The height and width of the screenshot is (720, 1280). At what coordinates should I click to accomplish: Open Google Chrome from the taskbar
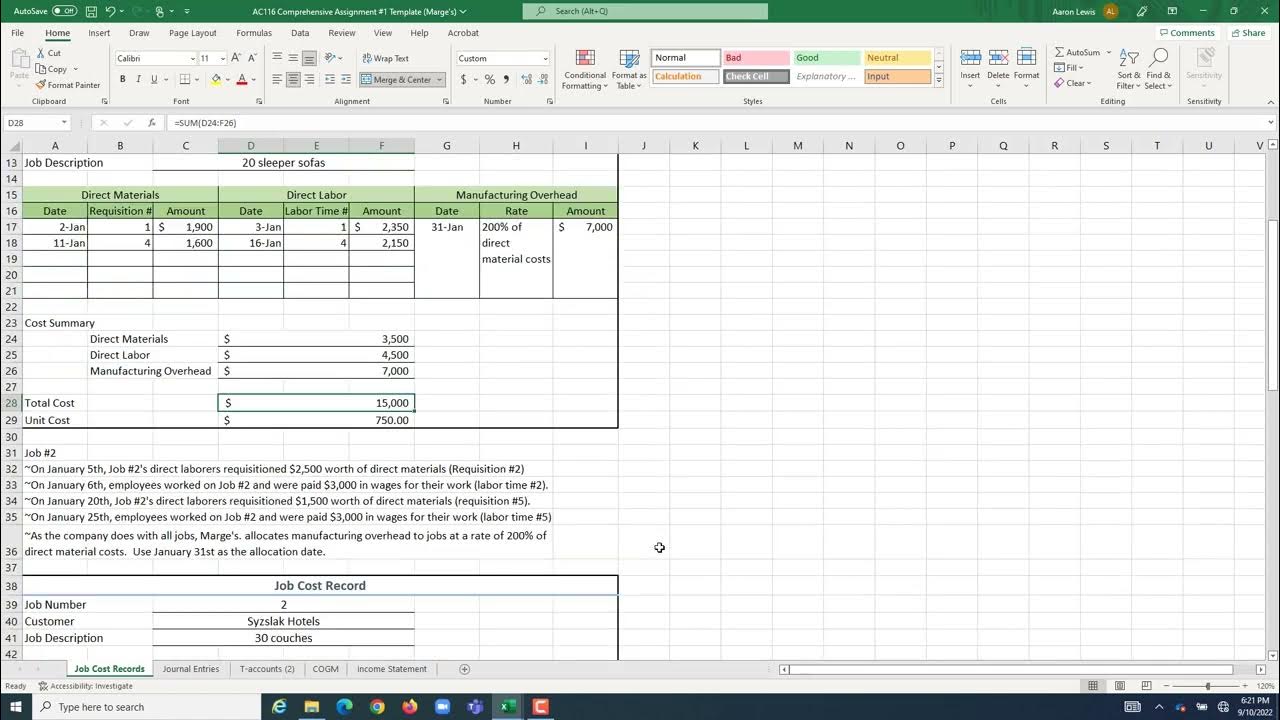pos(377,707)
